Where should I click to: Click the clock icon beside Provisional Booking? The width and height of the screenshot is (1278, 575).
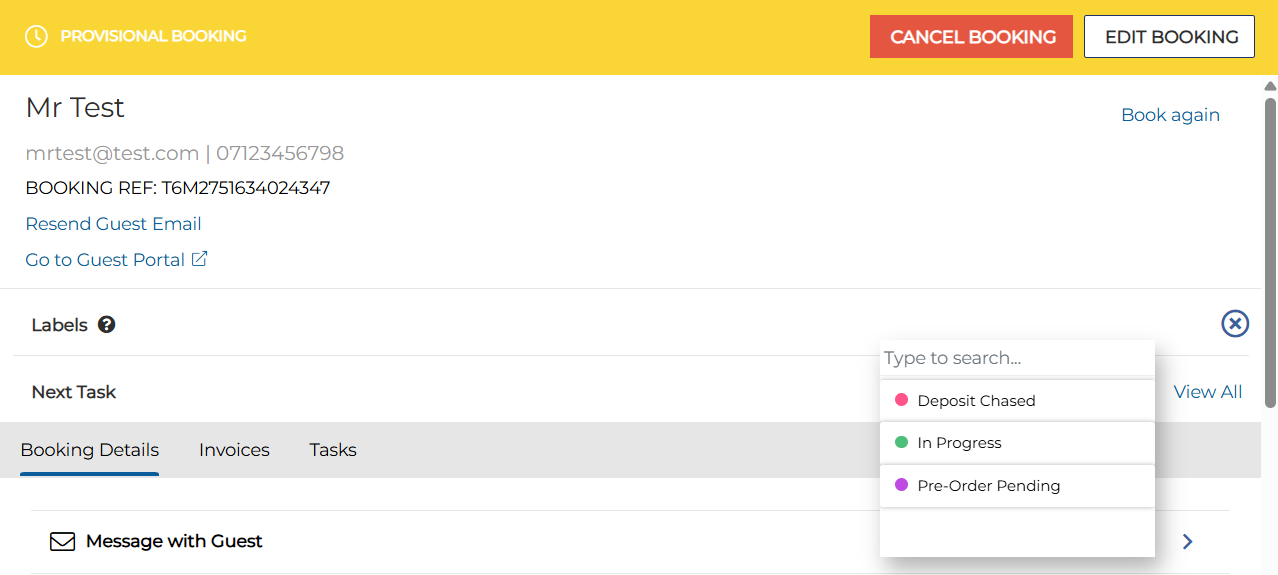(36, 36)
